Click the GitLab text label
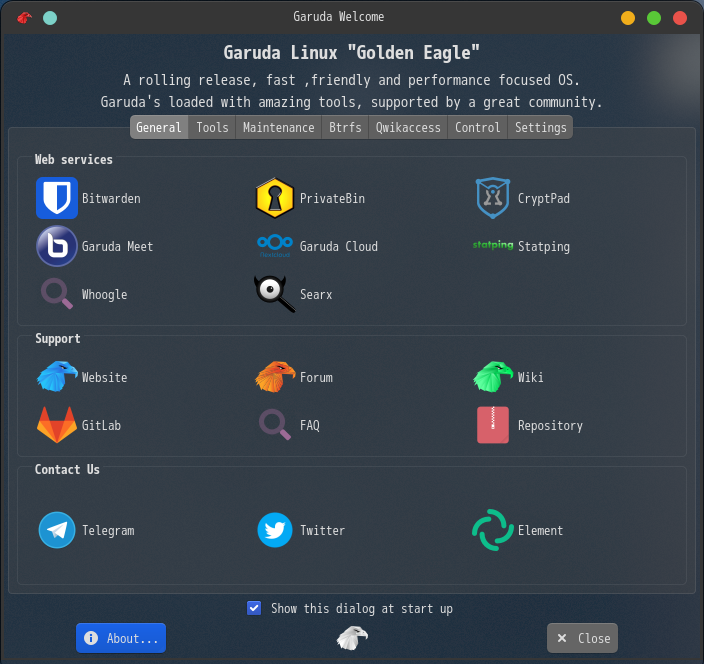 point(101,425)
